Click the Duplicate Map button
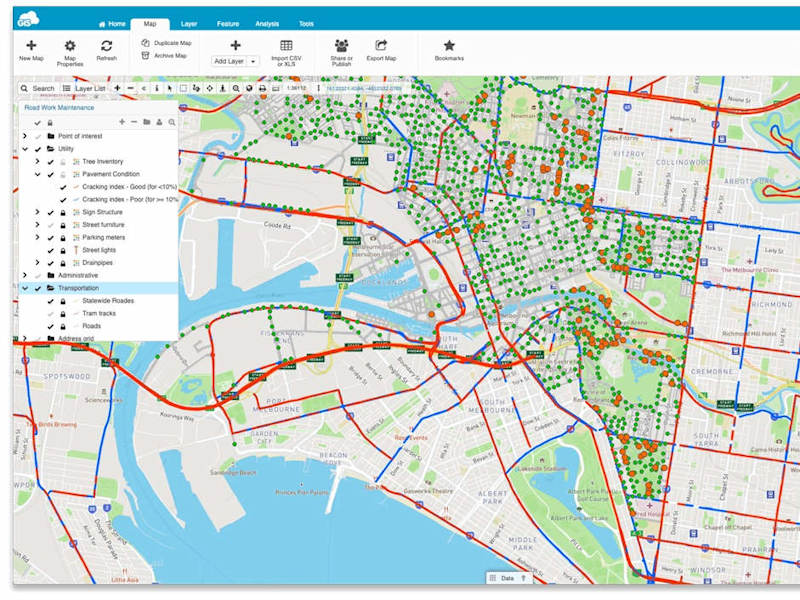This screenshot has width=800, height=600. [166, 43]
